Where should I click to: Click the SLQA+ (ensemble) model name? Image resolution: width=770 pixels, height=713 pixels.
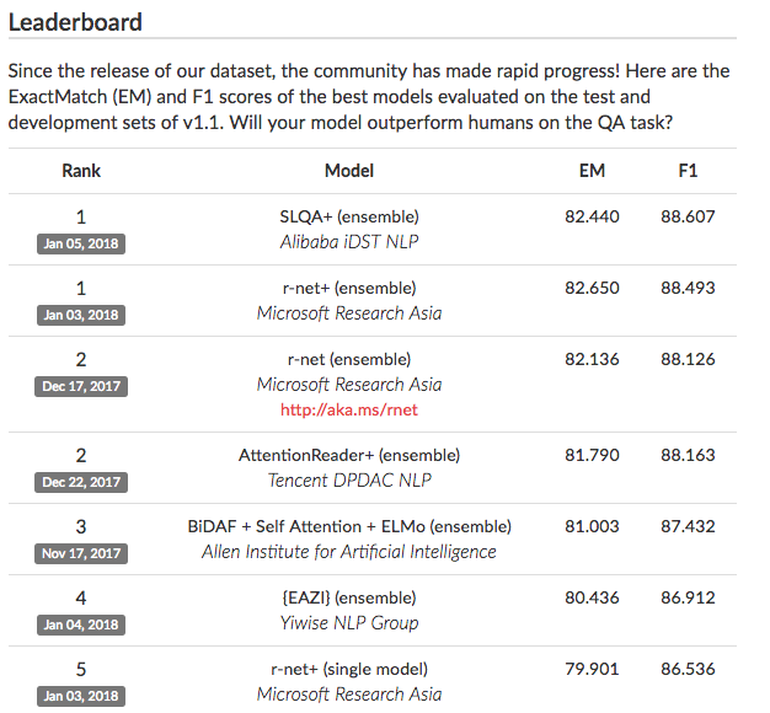click(x=349, y=216)
